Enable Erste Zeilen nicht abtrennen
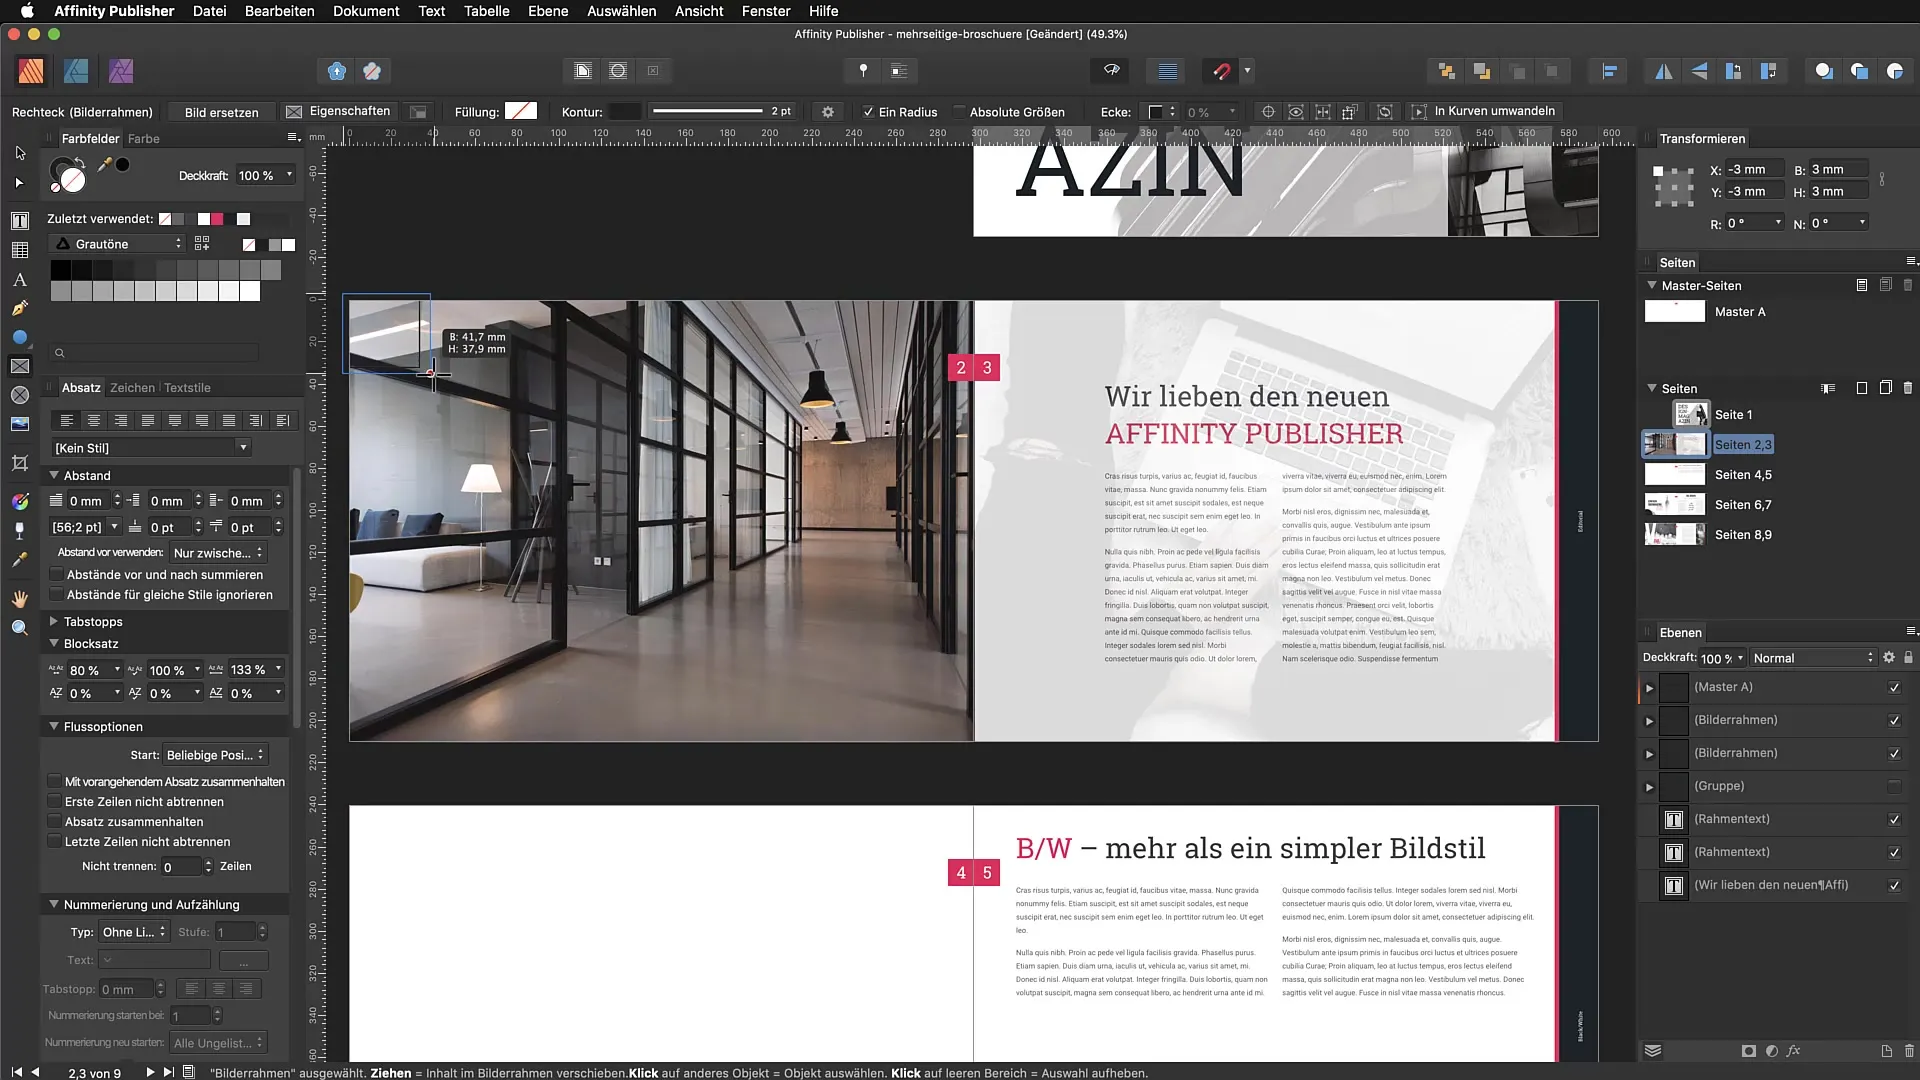The image size is (1920, 1080). (x=55, y=802)
